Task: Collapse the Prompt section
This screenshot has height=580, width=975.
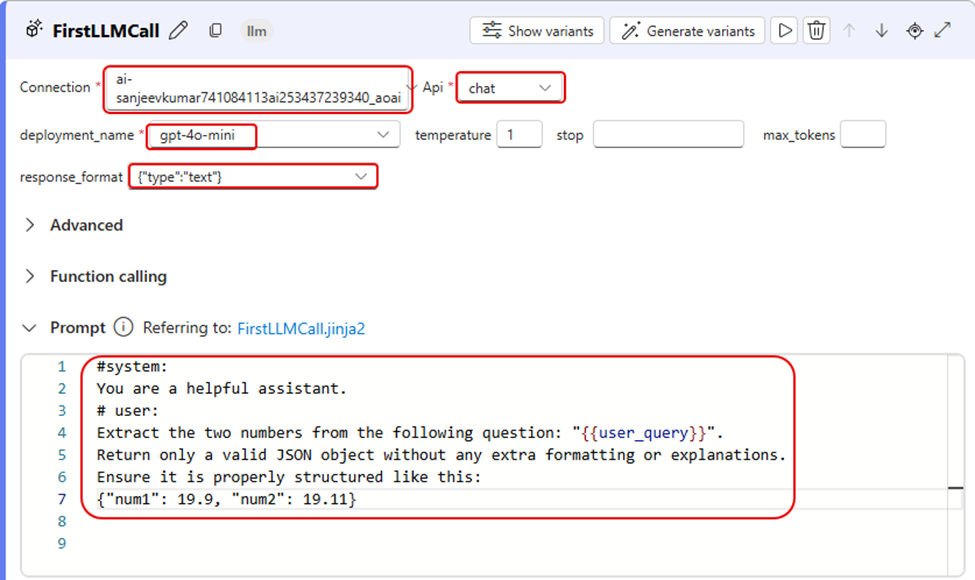Action: (x=30, y=327)
